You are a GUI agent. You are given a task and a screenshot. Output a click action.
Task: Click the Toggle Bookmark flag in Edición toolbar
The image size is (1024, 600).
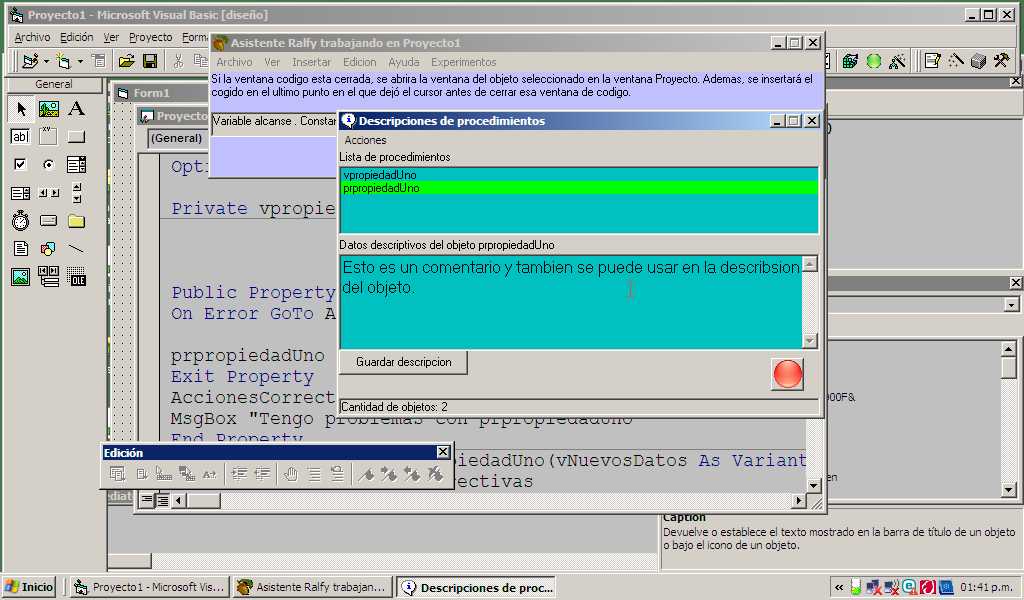(x=366, y=475)
